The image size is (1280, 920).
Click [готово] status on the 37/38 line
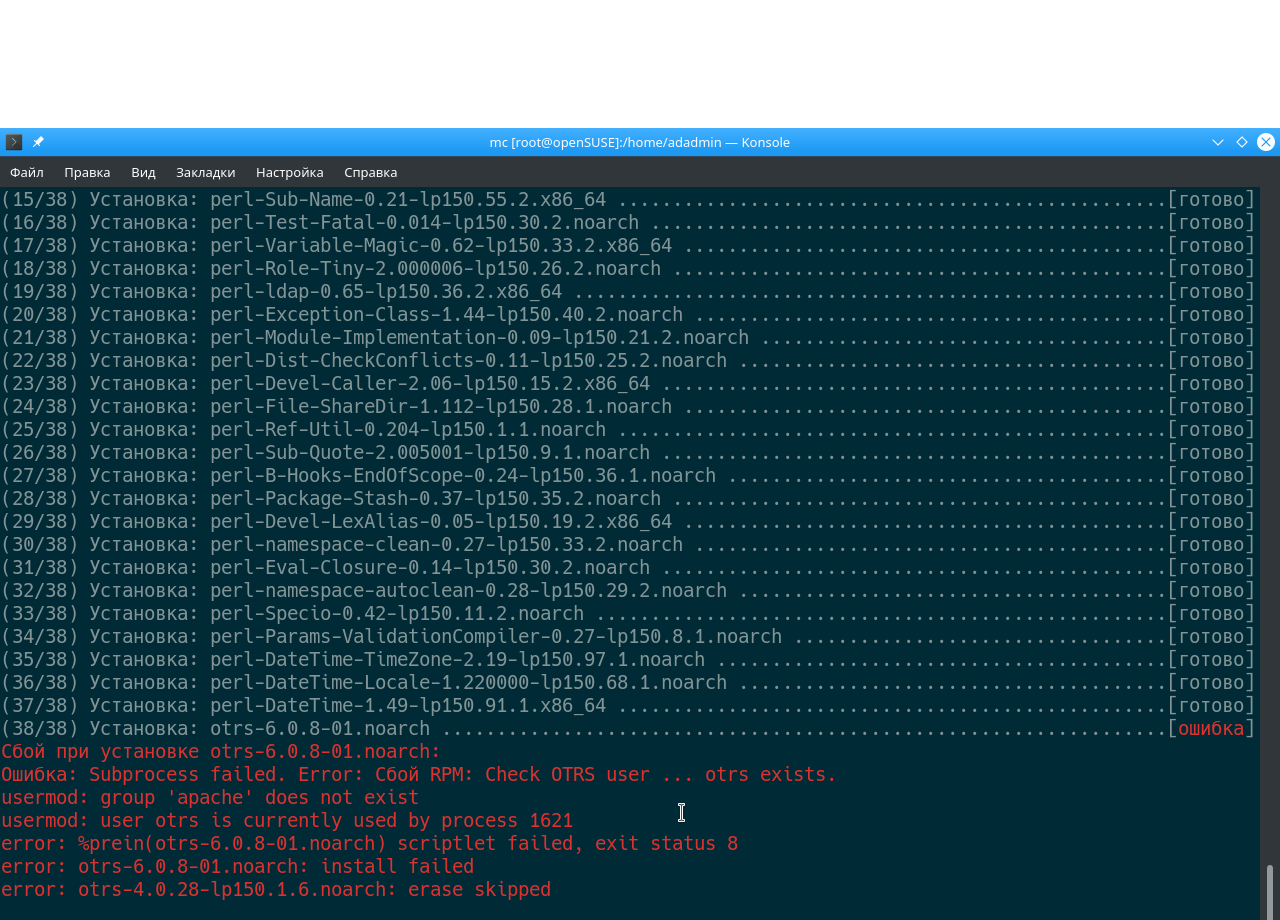click(1211, 705)
